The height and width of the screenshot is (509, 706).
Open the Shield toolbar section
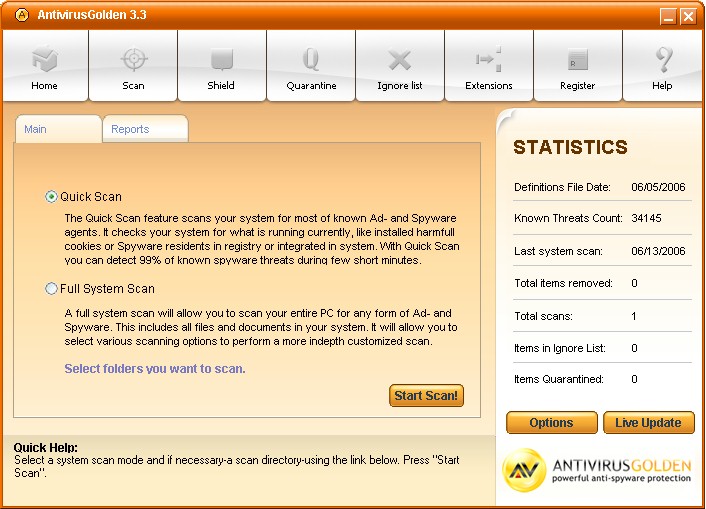click(x=222, y=66)
